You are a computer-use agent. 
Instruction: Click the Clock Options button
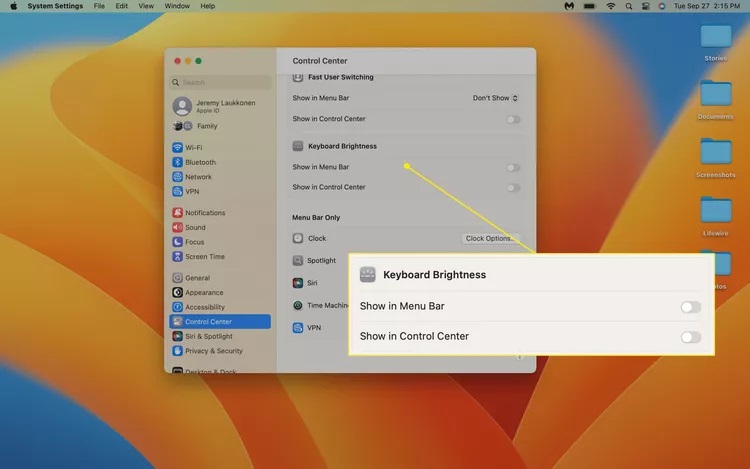491,238
